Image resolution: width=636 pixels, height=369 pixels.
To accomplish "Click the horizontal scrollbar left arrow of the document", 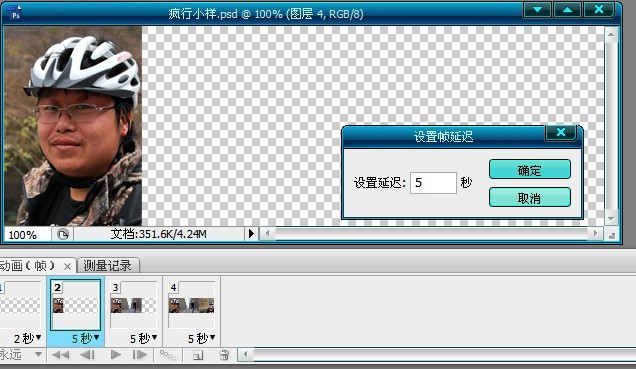I will [x=267, y=233].
